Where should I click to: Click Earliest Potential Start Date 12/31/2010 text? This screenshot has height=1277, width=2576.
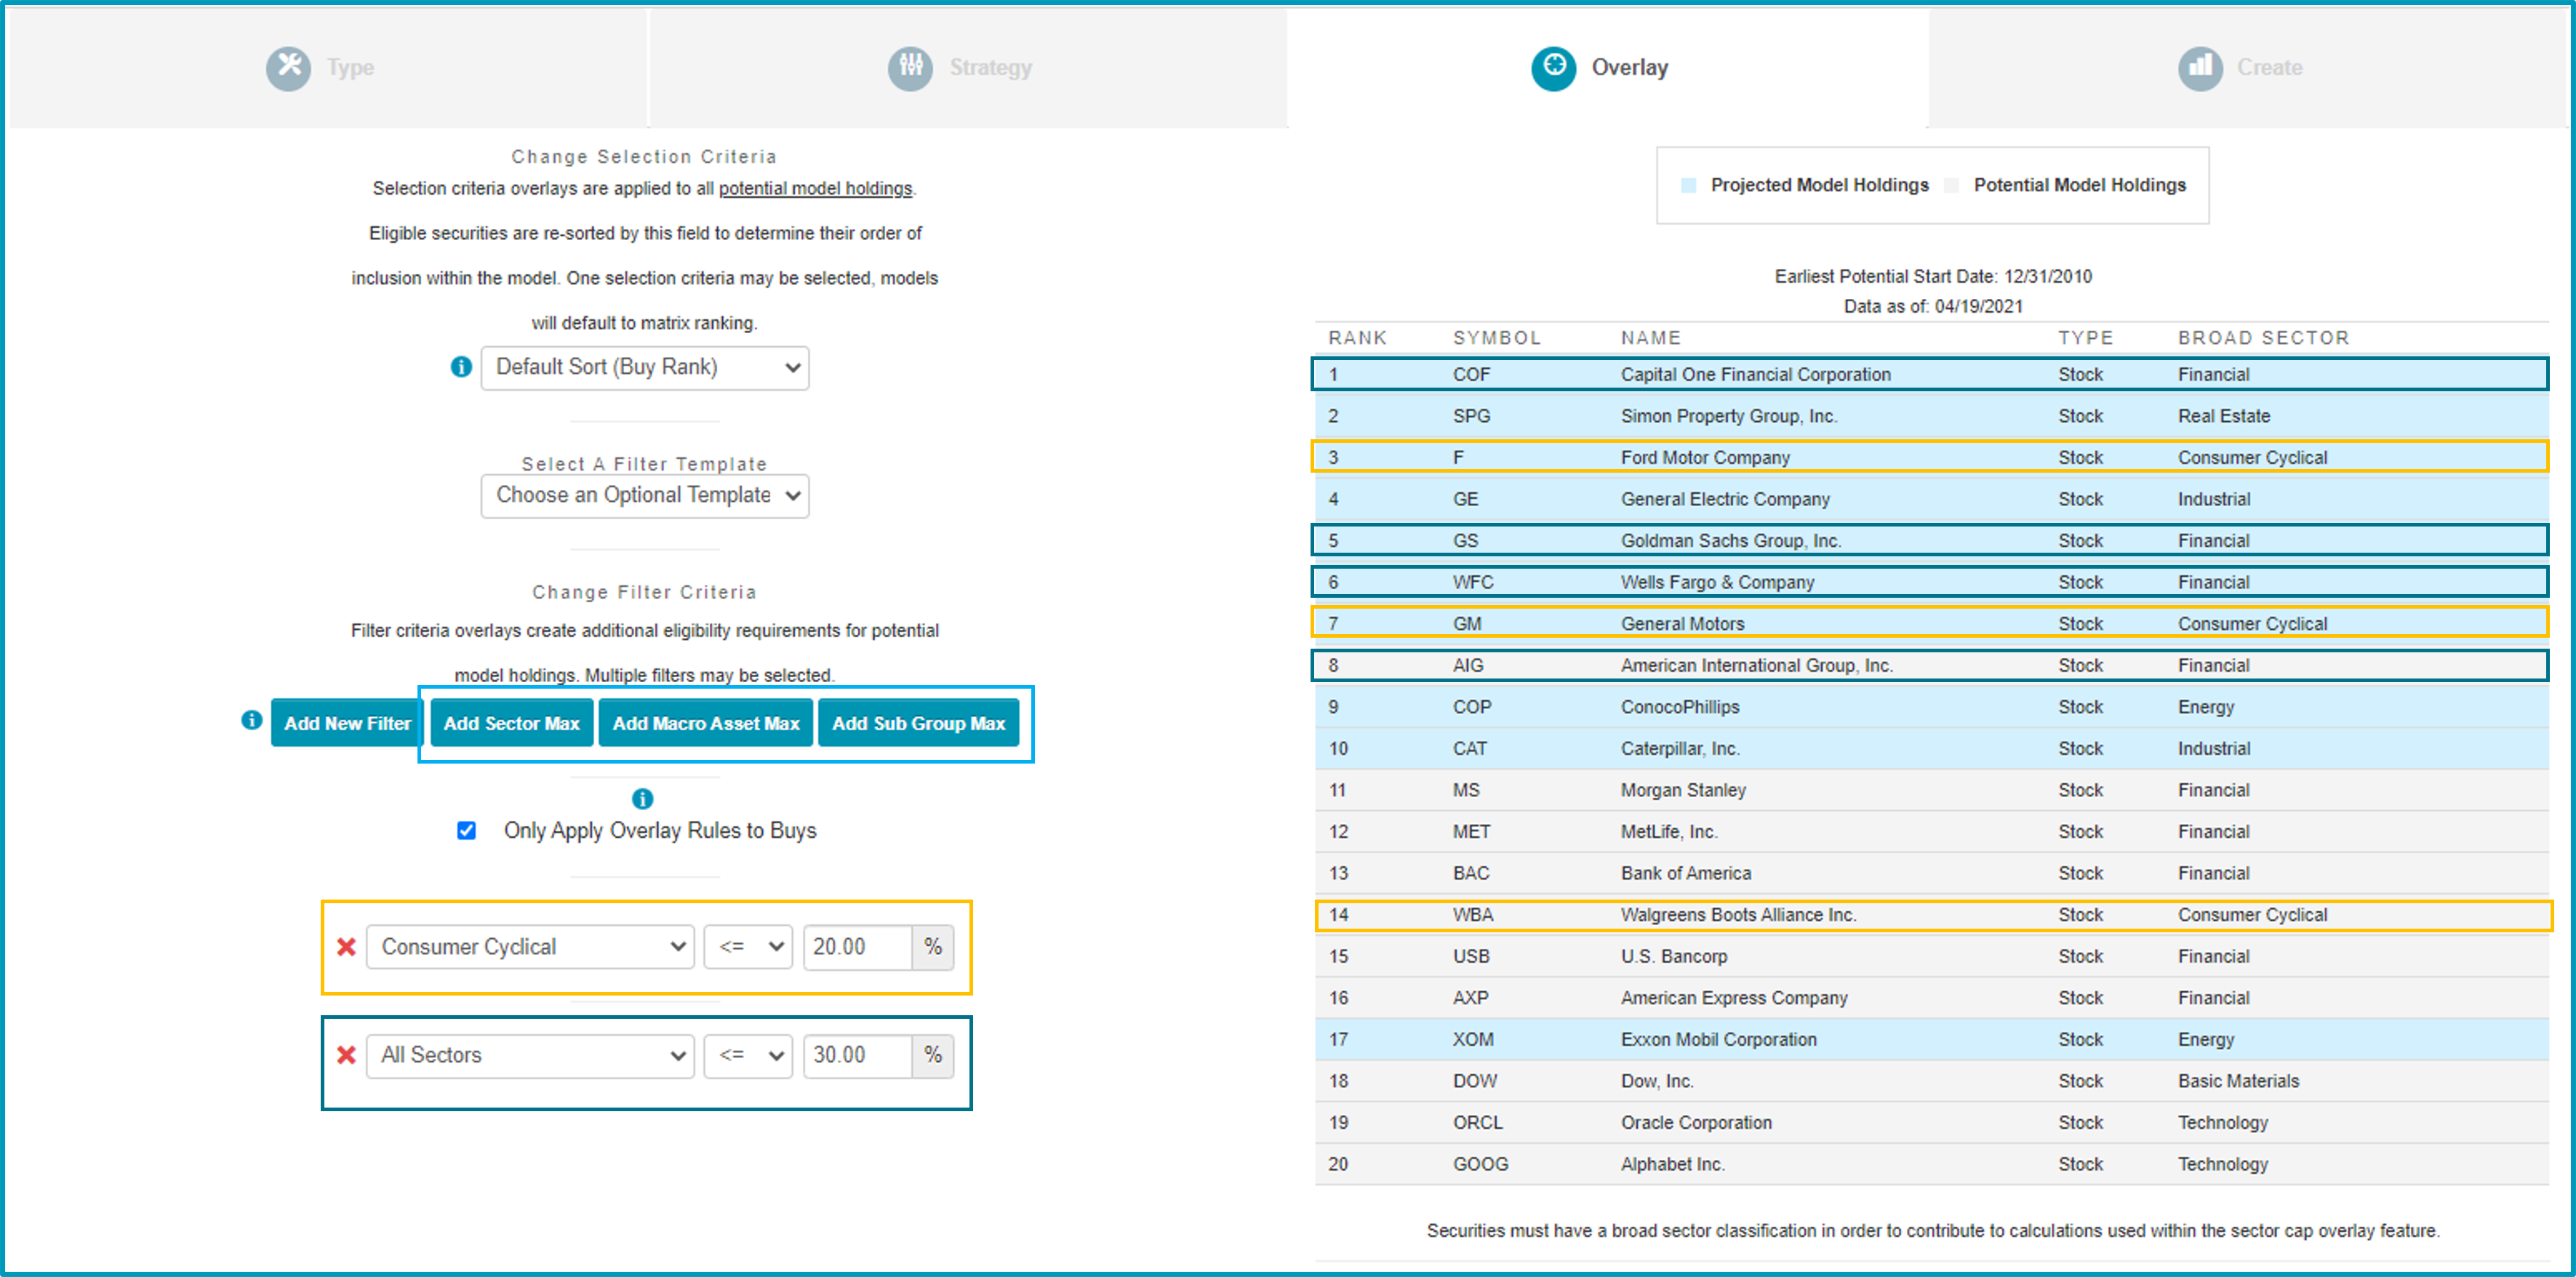(x=1932, y=276)
